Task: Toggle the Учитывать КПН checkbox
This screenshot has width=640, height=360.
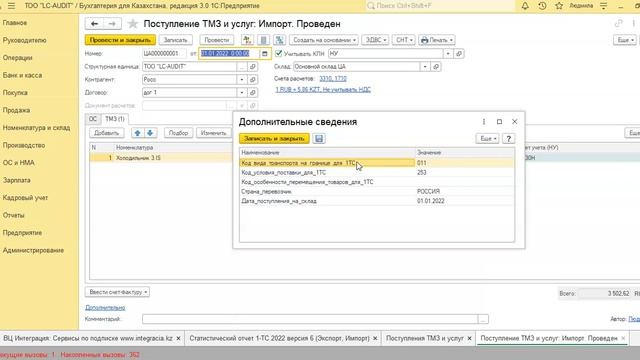Action: [x=279, y=53]
